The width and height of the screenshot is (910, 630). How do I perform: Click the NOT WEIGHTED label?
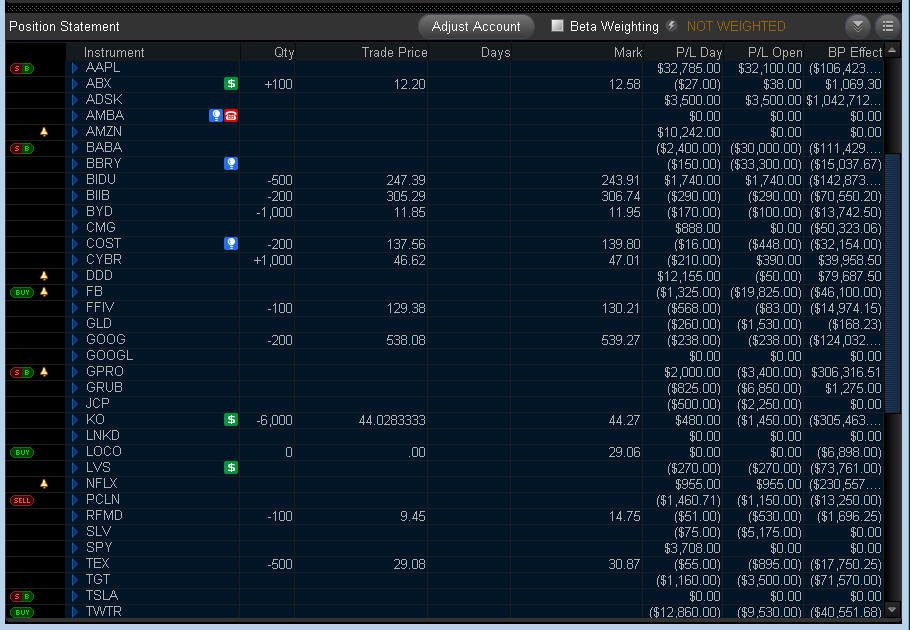tap(736, 26)
